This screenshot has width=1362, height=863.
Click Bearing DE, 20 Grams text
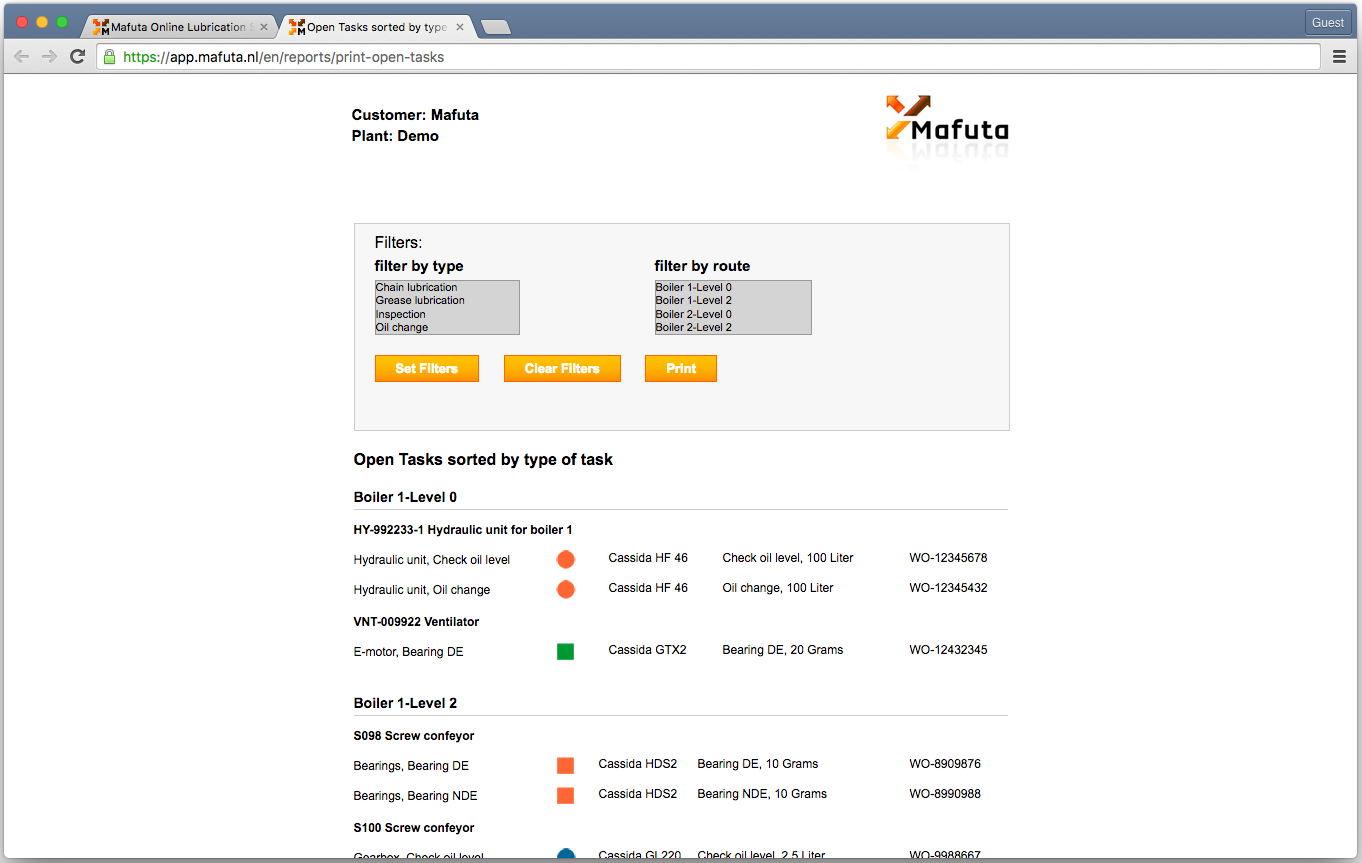(783, 650)
